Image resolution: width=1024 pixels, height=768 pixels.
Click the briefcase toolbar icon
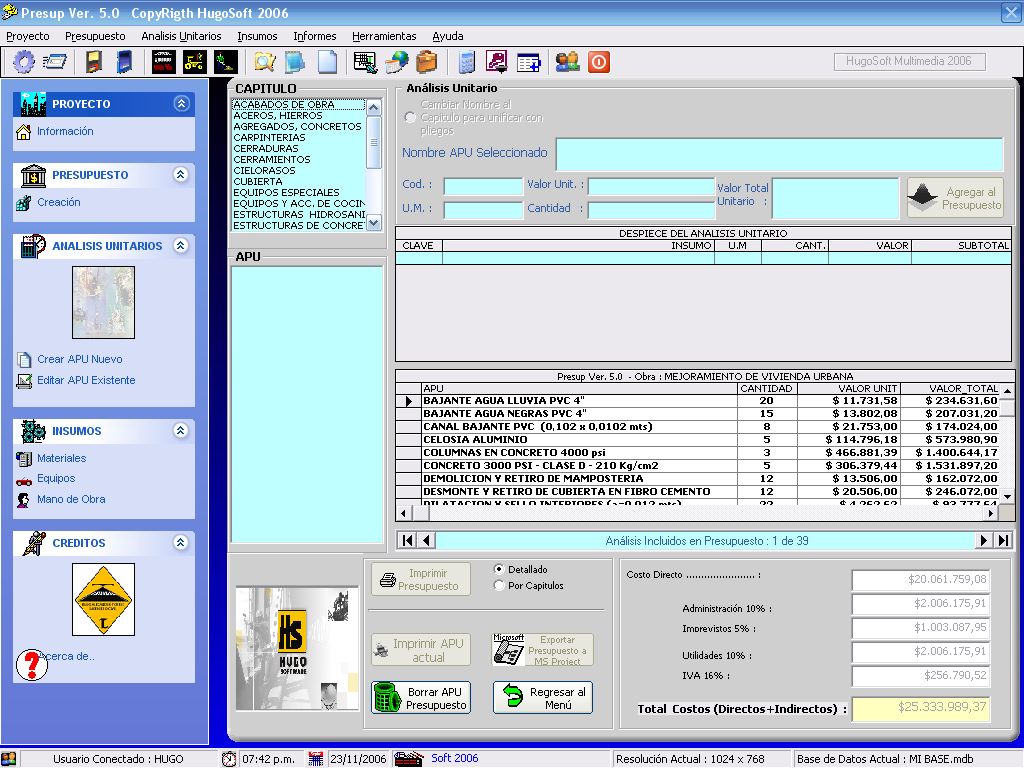click(427, 62)
